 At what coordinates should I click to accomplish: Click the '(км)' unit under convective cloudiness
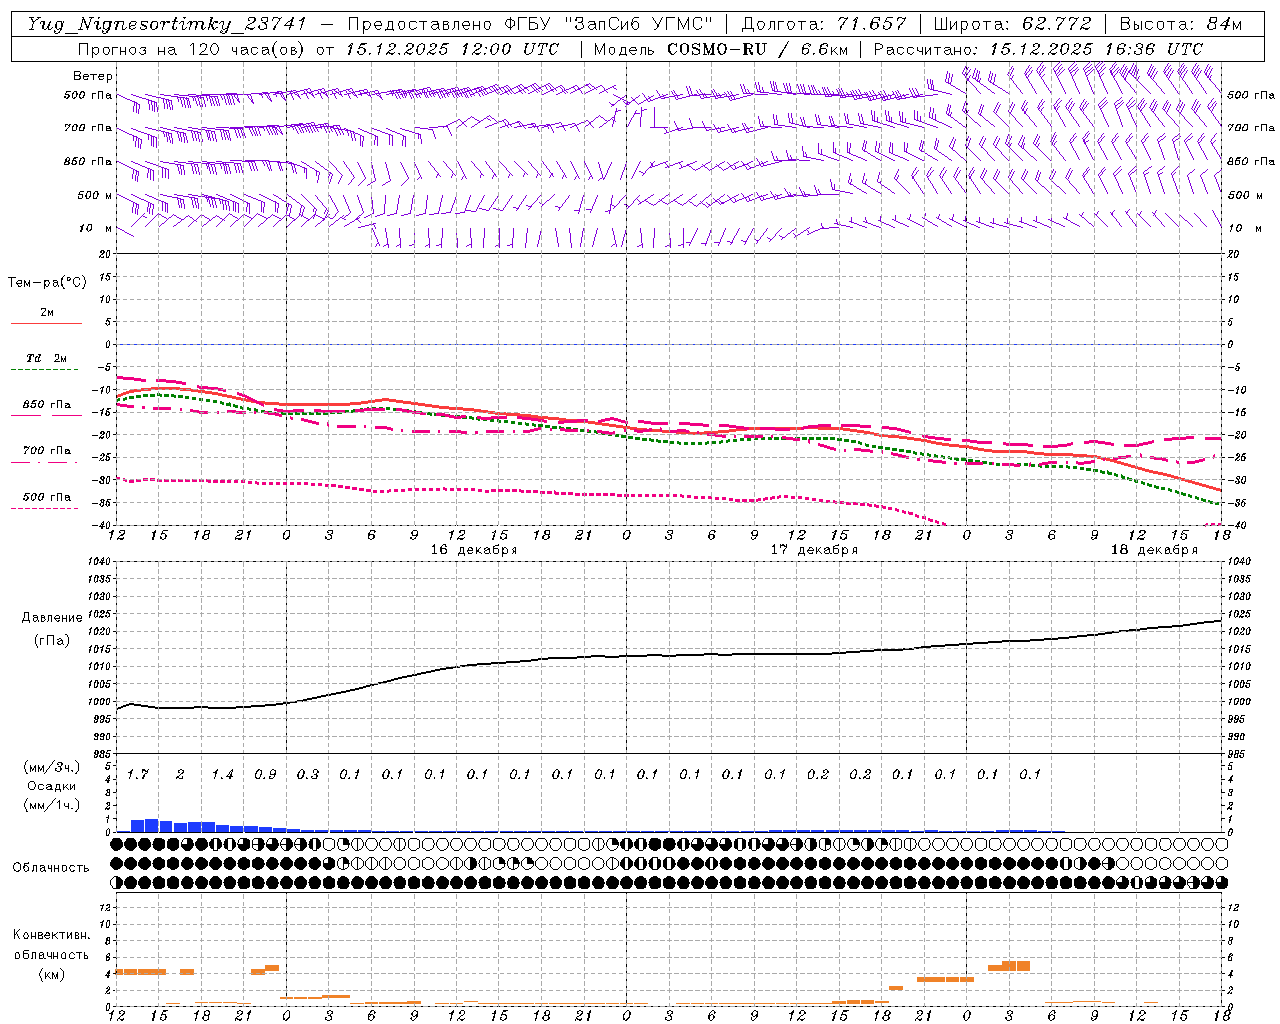point(51,974)
